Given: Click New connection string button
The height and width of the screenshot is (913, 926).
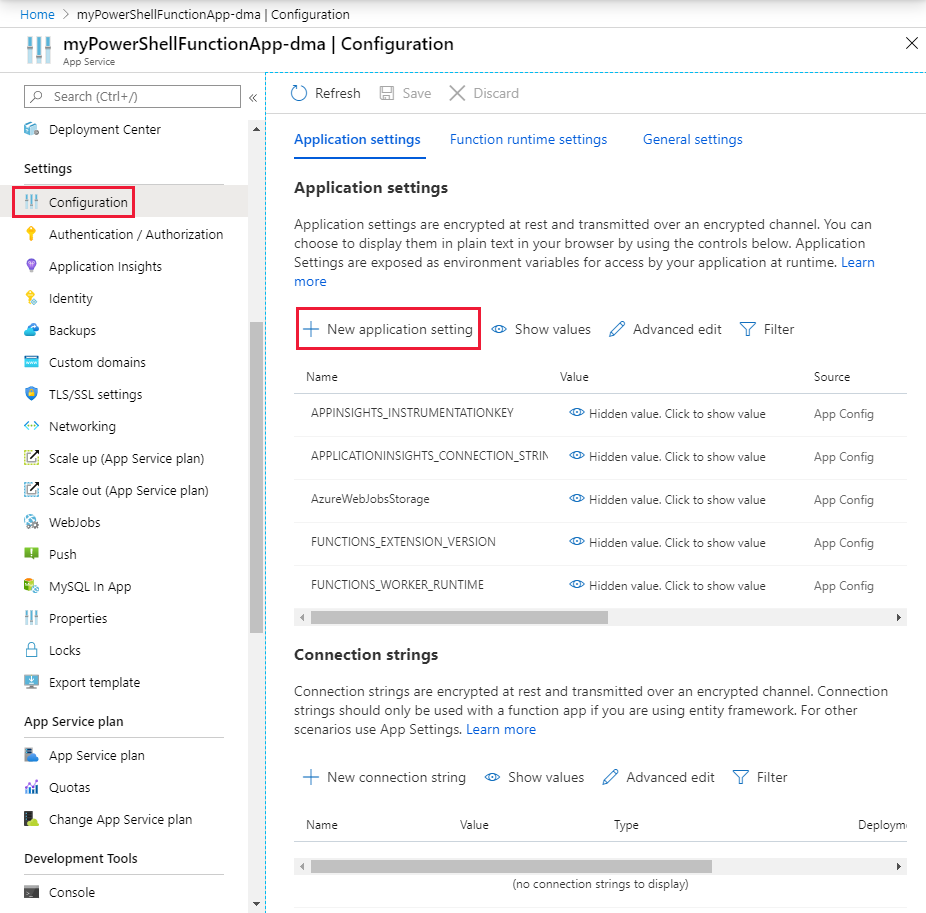Looking at the screenshot, I should pyautogui.click(x=384, y=777).
